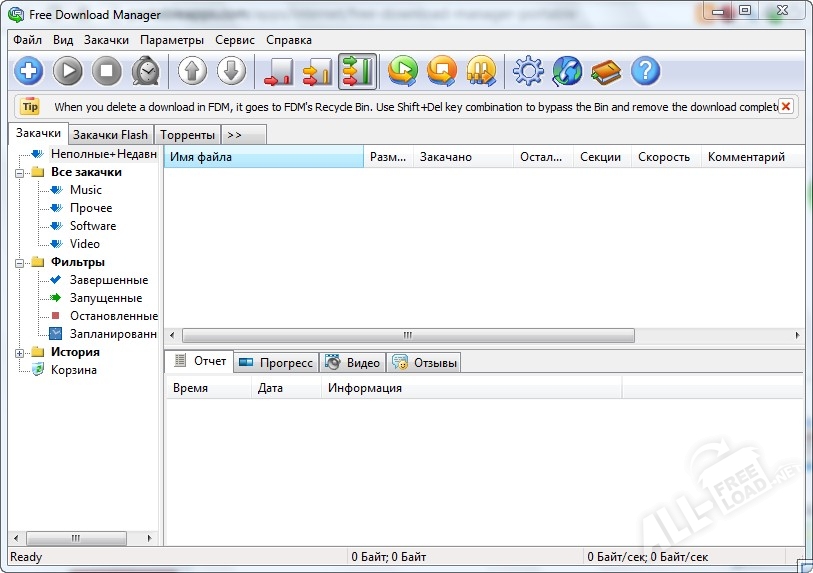
Task: Close the tip bar with red X
Action: coord(785,106)
